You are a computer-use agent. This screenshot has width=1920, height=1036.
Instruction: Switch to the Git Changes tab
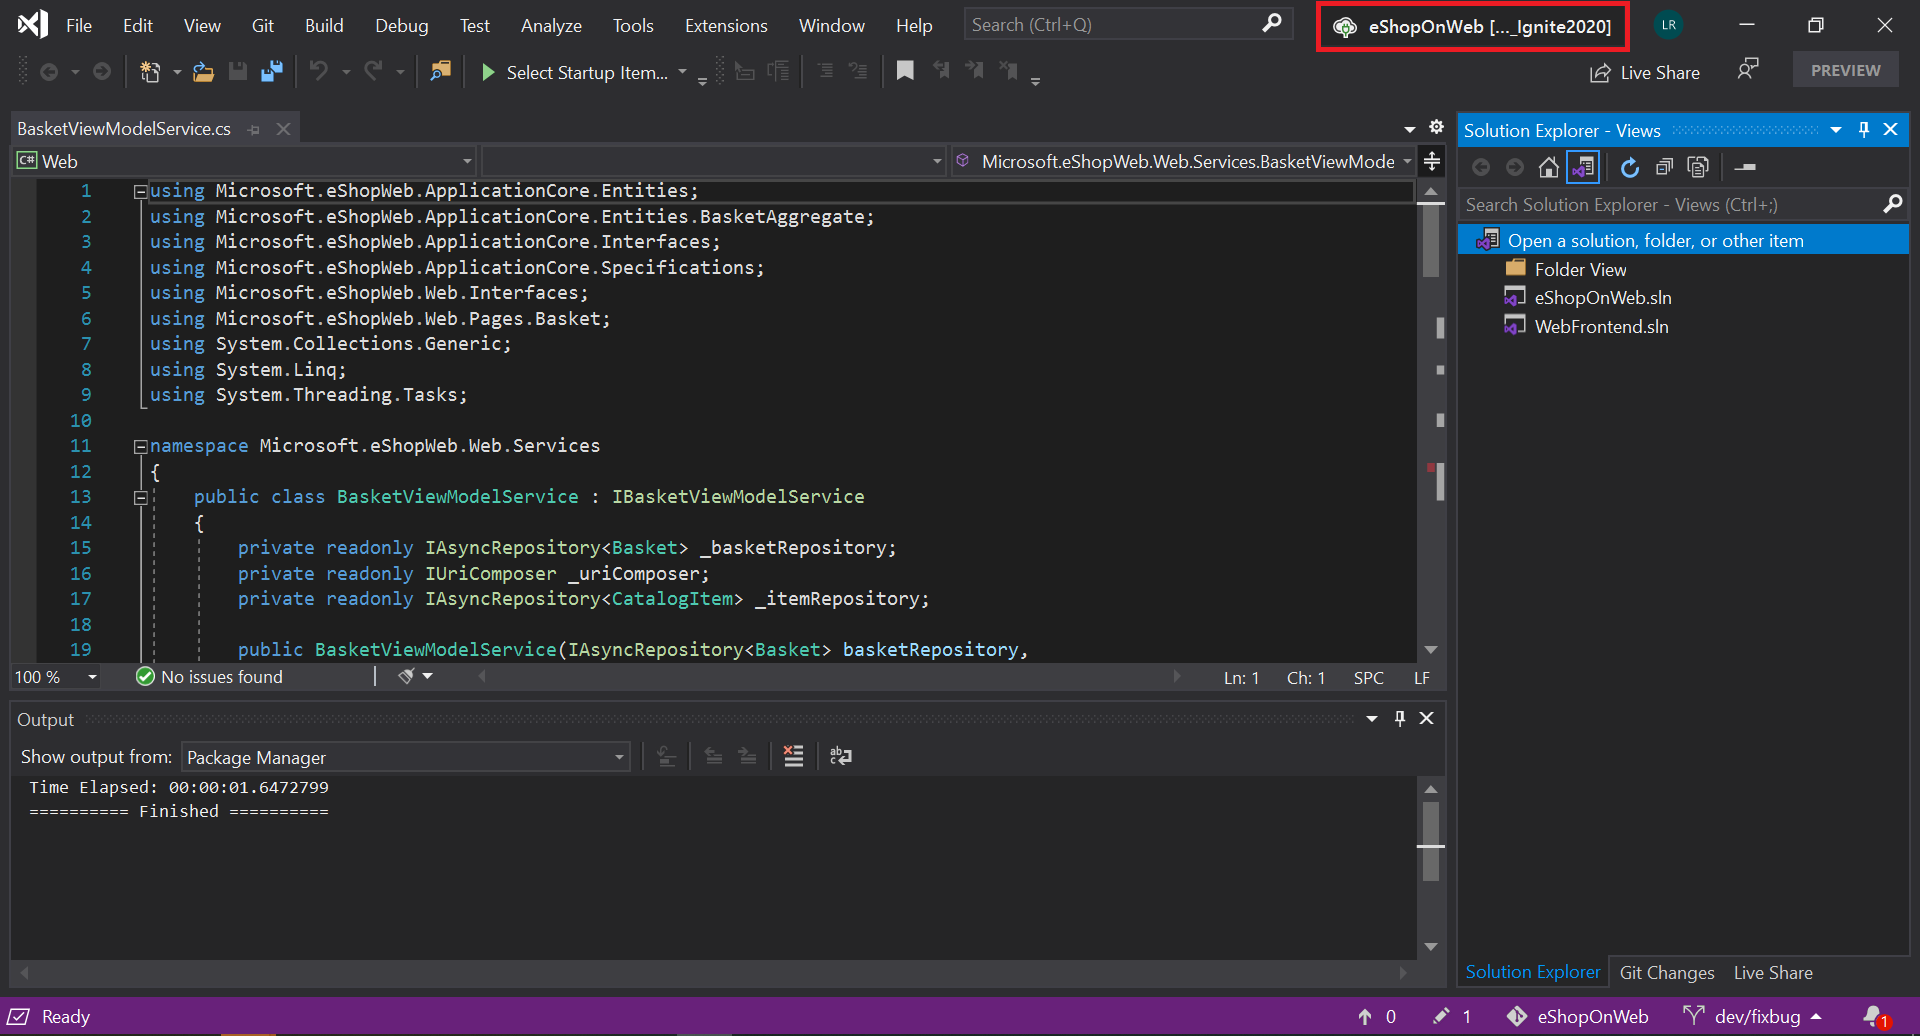(x=1666, y=971)
